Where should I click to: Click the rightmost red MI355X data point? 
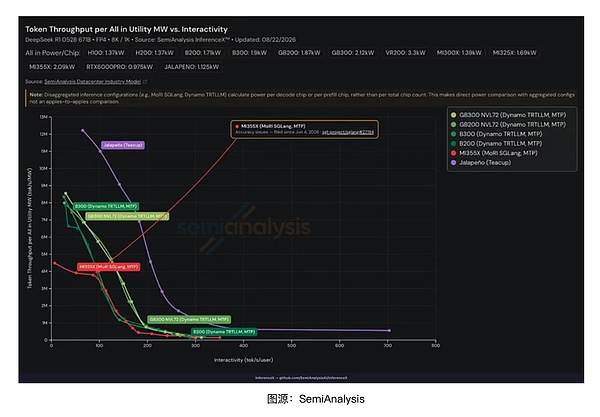pos(220,338)
